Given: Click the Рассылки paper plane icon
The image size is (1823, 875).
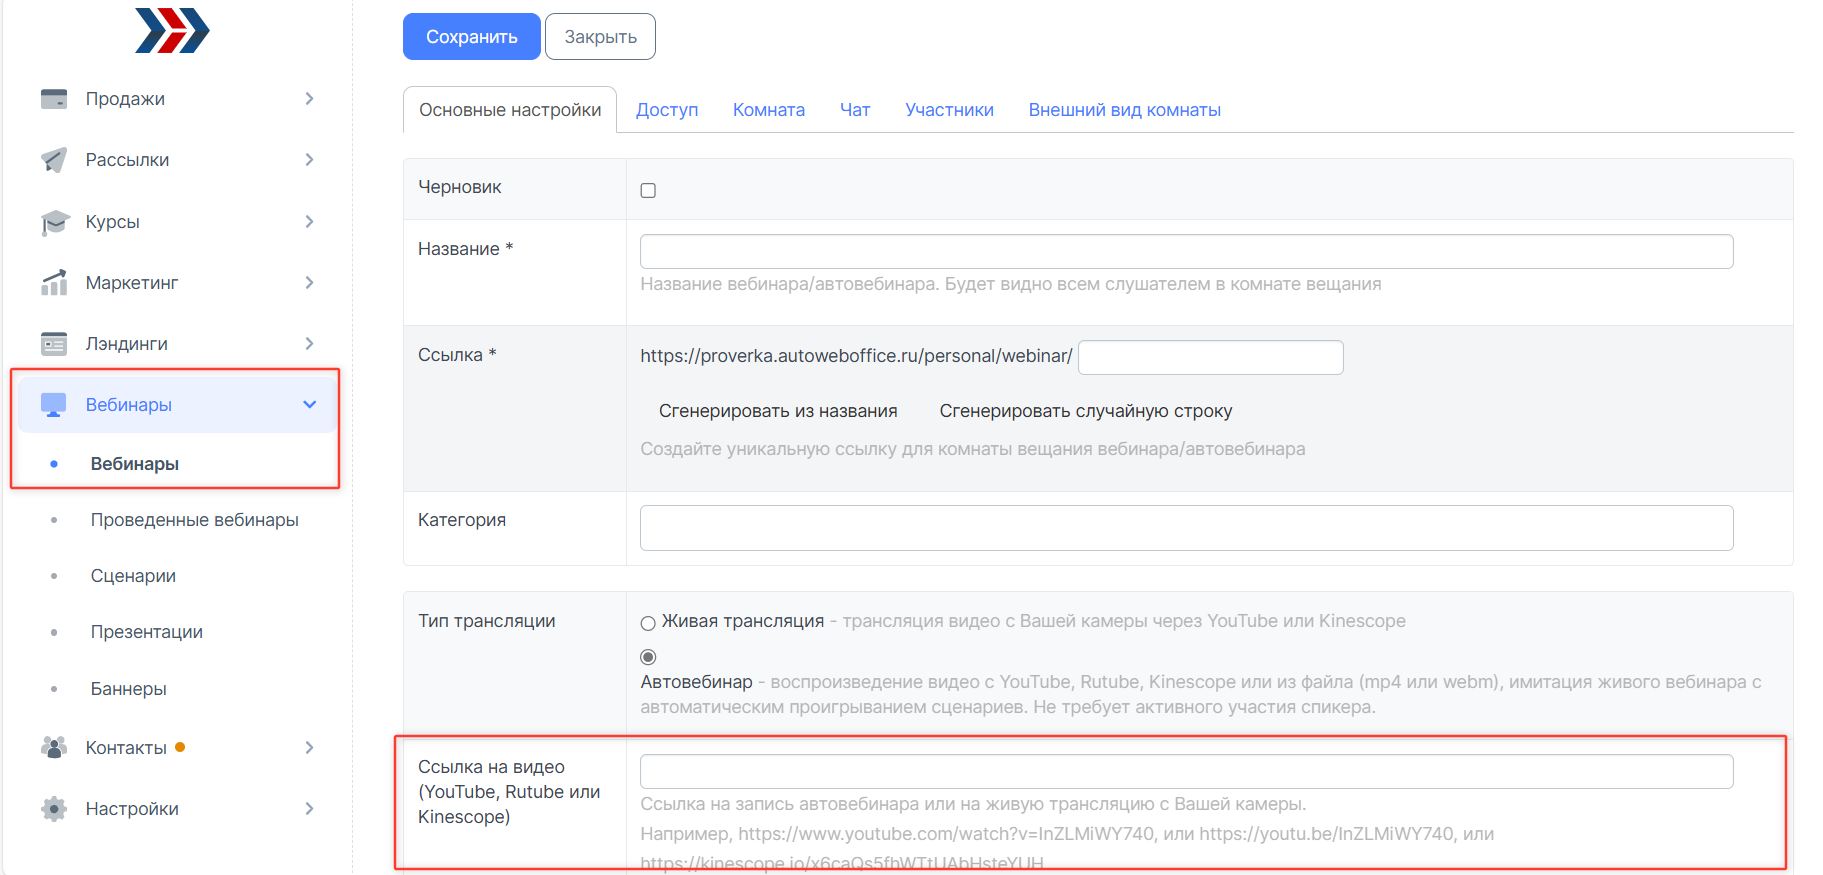Looking at the screenshot, I should pyautogui.click(x=54, y=160).
